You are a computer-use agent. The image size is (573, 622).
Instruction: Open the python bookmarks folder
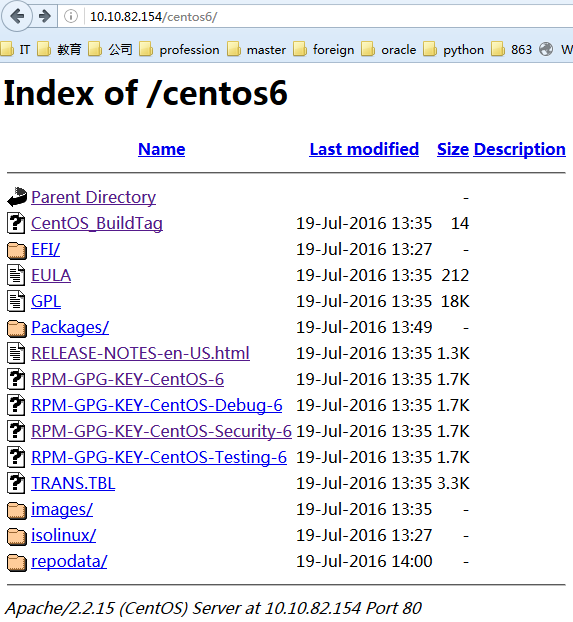(x=453, y=50)
